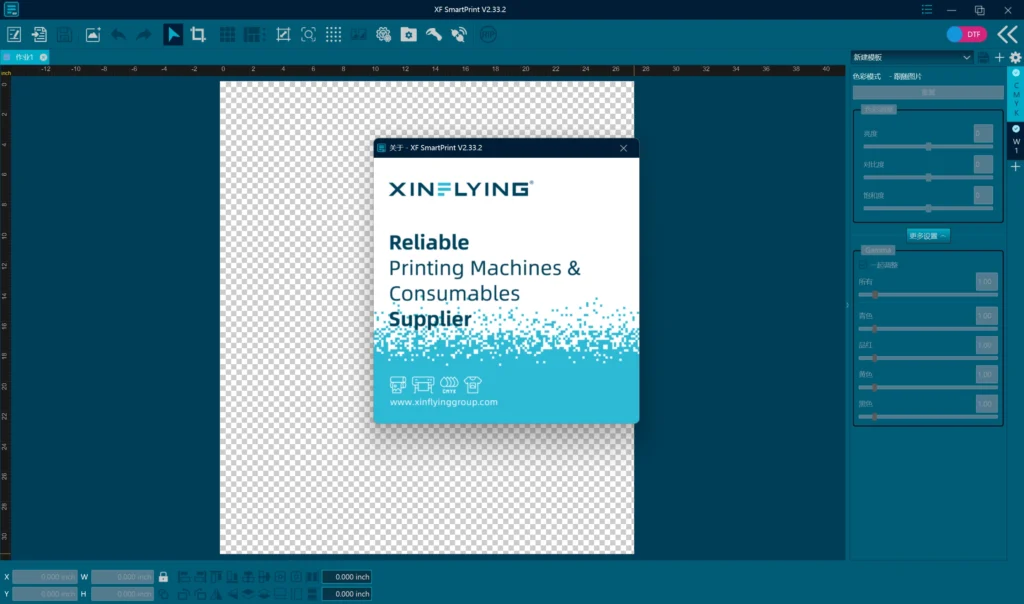Open the main menu icon at top-left

[x=12, y=9]
